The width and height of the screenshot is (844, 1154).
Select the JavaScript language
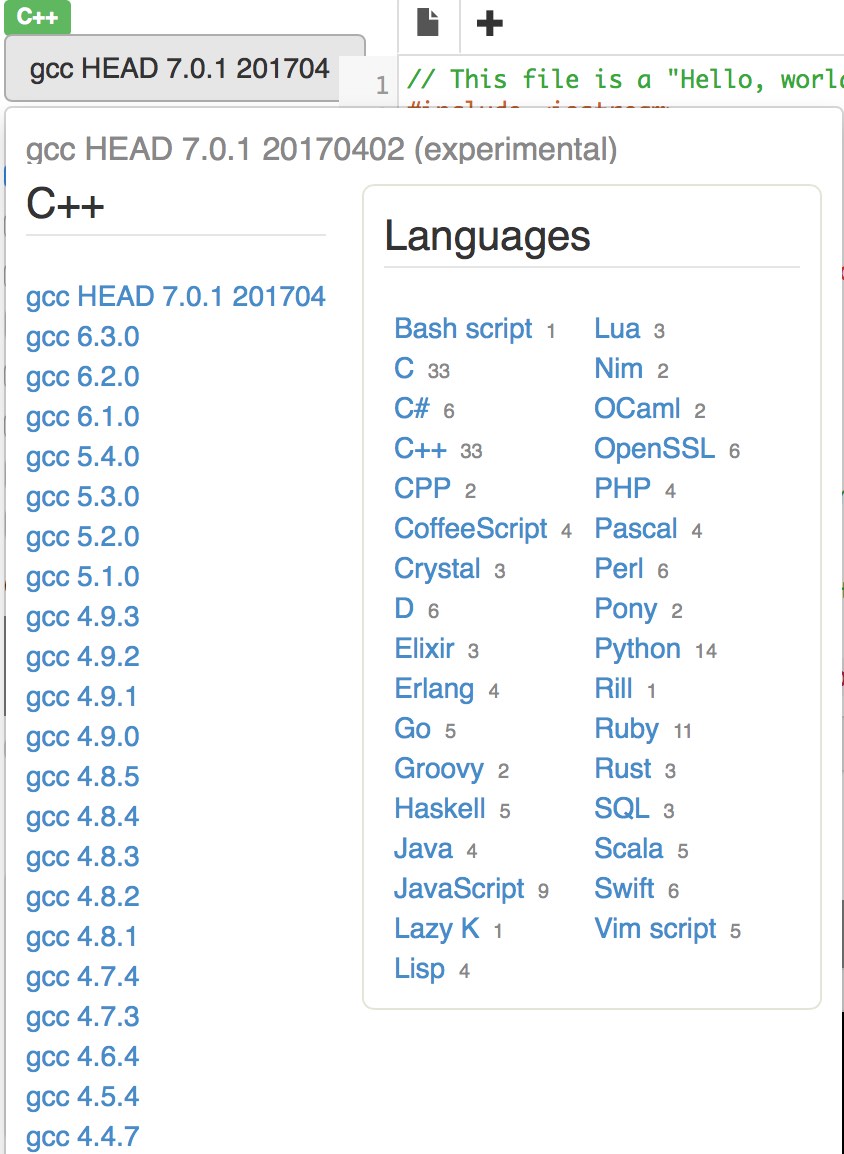458,889
